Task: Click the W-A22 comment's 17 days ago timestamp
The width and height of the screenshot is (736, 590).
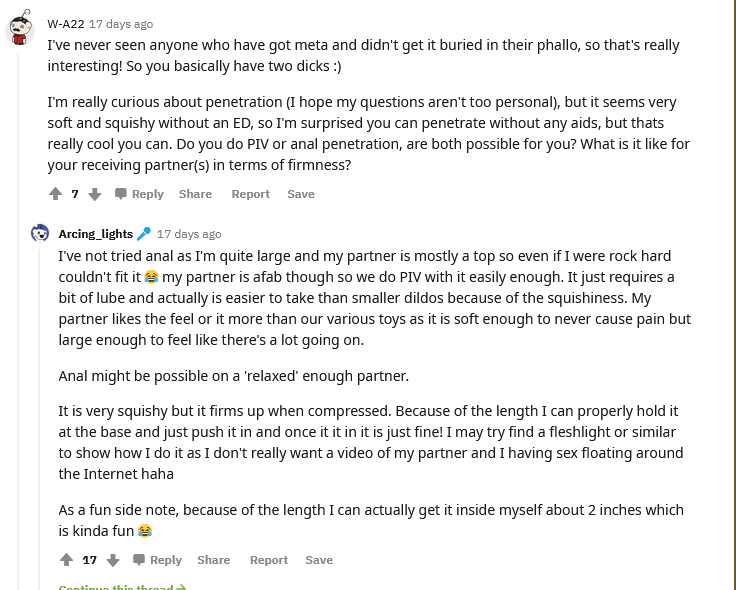Action: [121, 23]
